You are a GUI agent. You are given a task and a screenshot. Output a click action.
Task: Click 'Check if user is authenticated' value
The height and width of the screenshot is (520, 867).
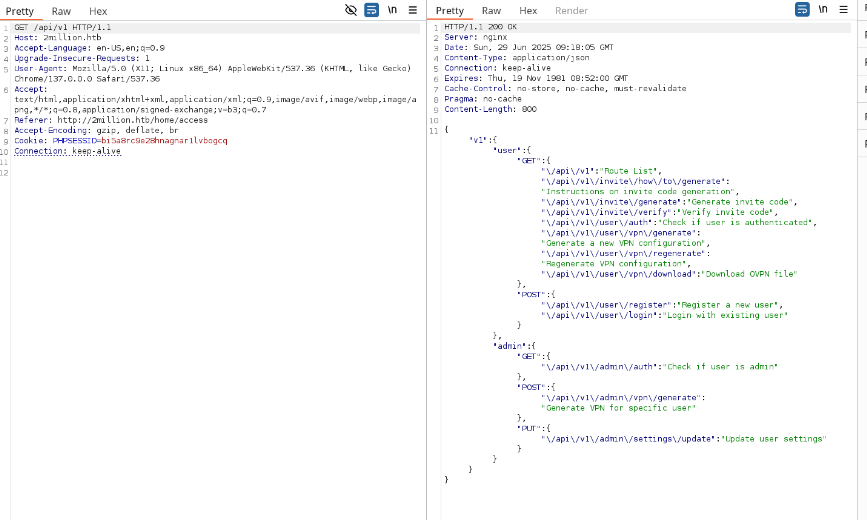click(735, 223)
